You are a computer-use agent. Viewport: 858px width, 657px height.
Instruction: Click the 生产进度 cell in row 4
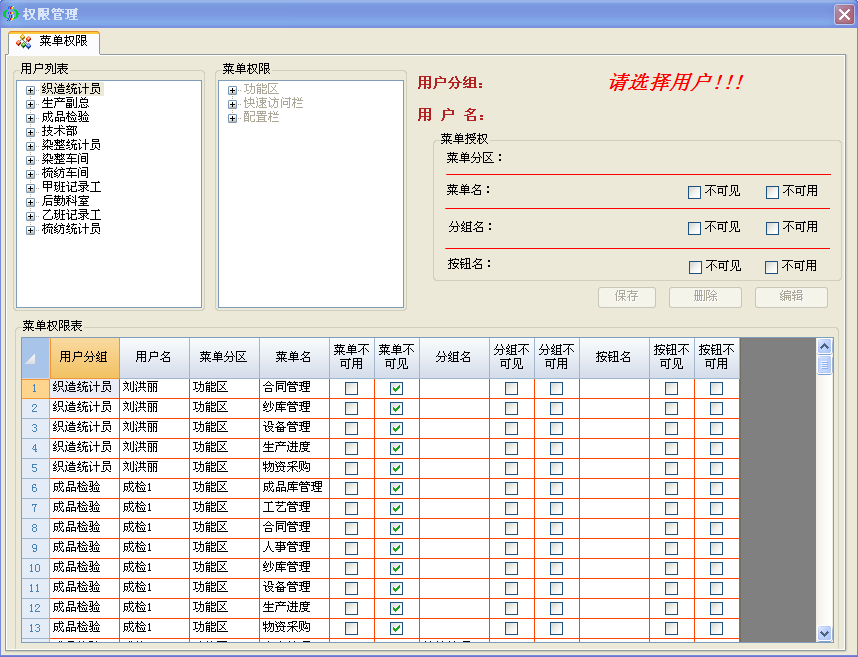(x=294, y=448)
